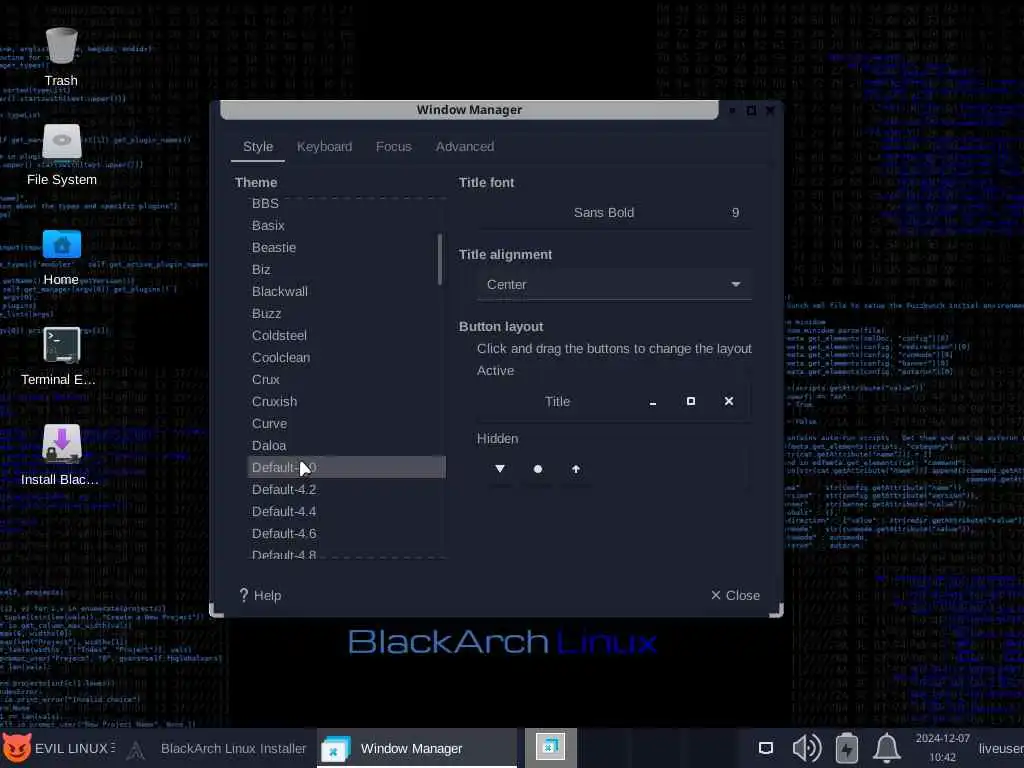This screenshot has height=768, width=1024.
Task: Click the date and time clock
Action: pos(942,748)
